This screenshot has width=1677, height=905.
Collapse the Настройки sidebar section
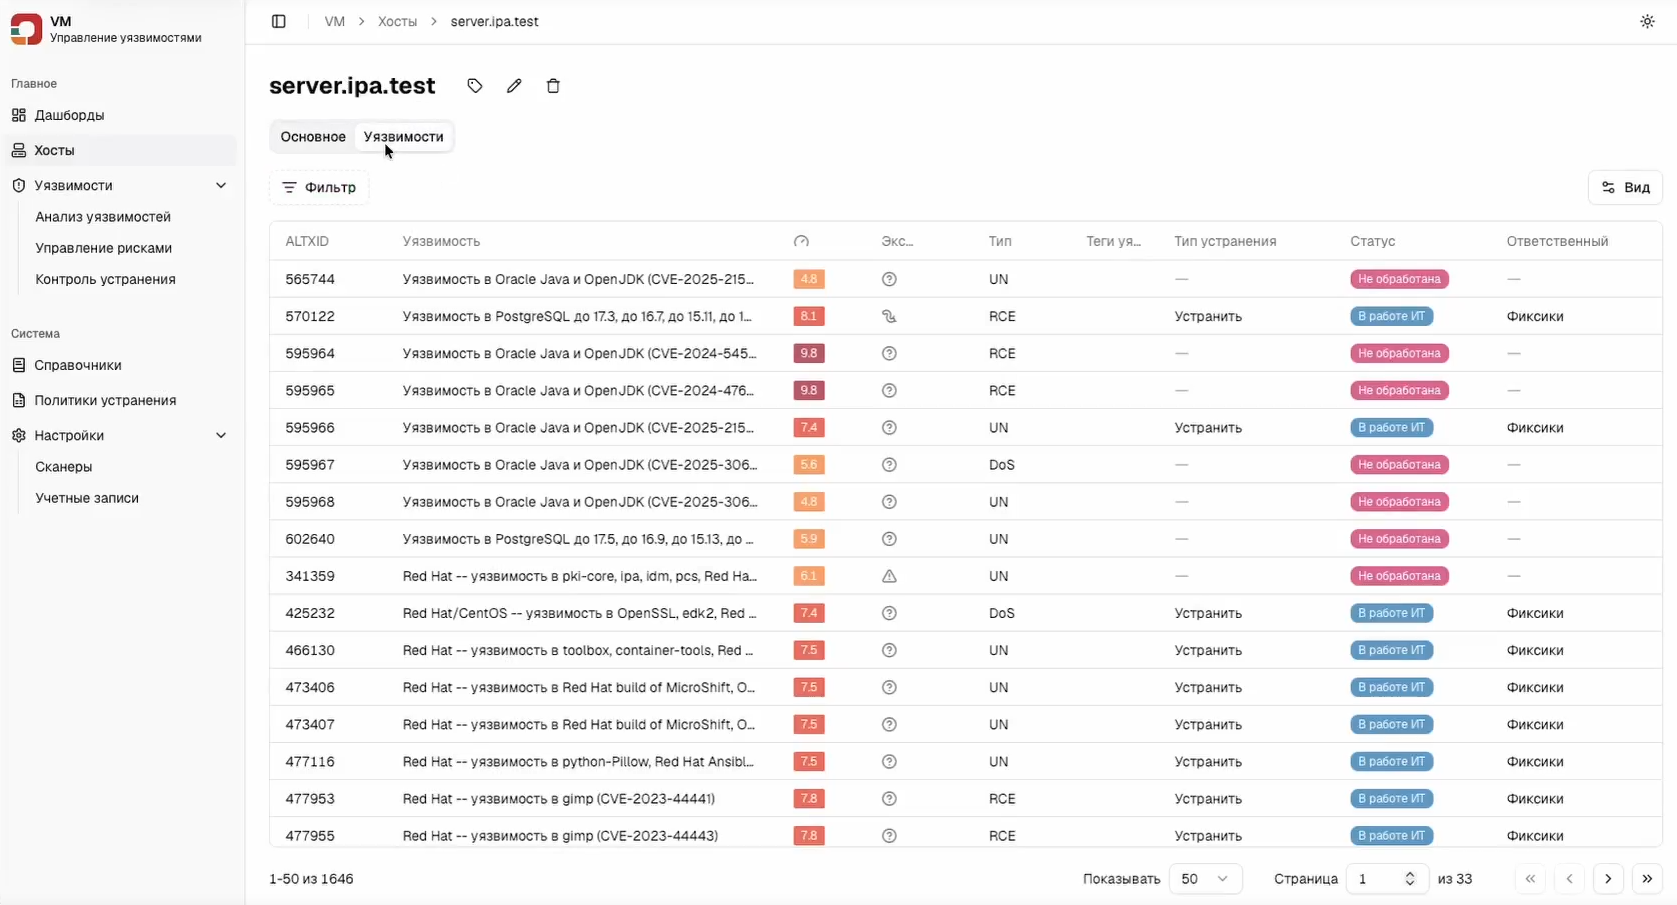point(221,436)
